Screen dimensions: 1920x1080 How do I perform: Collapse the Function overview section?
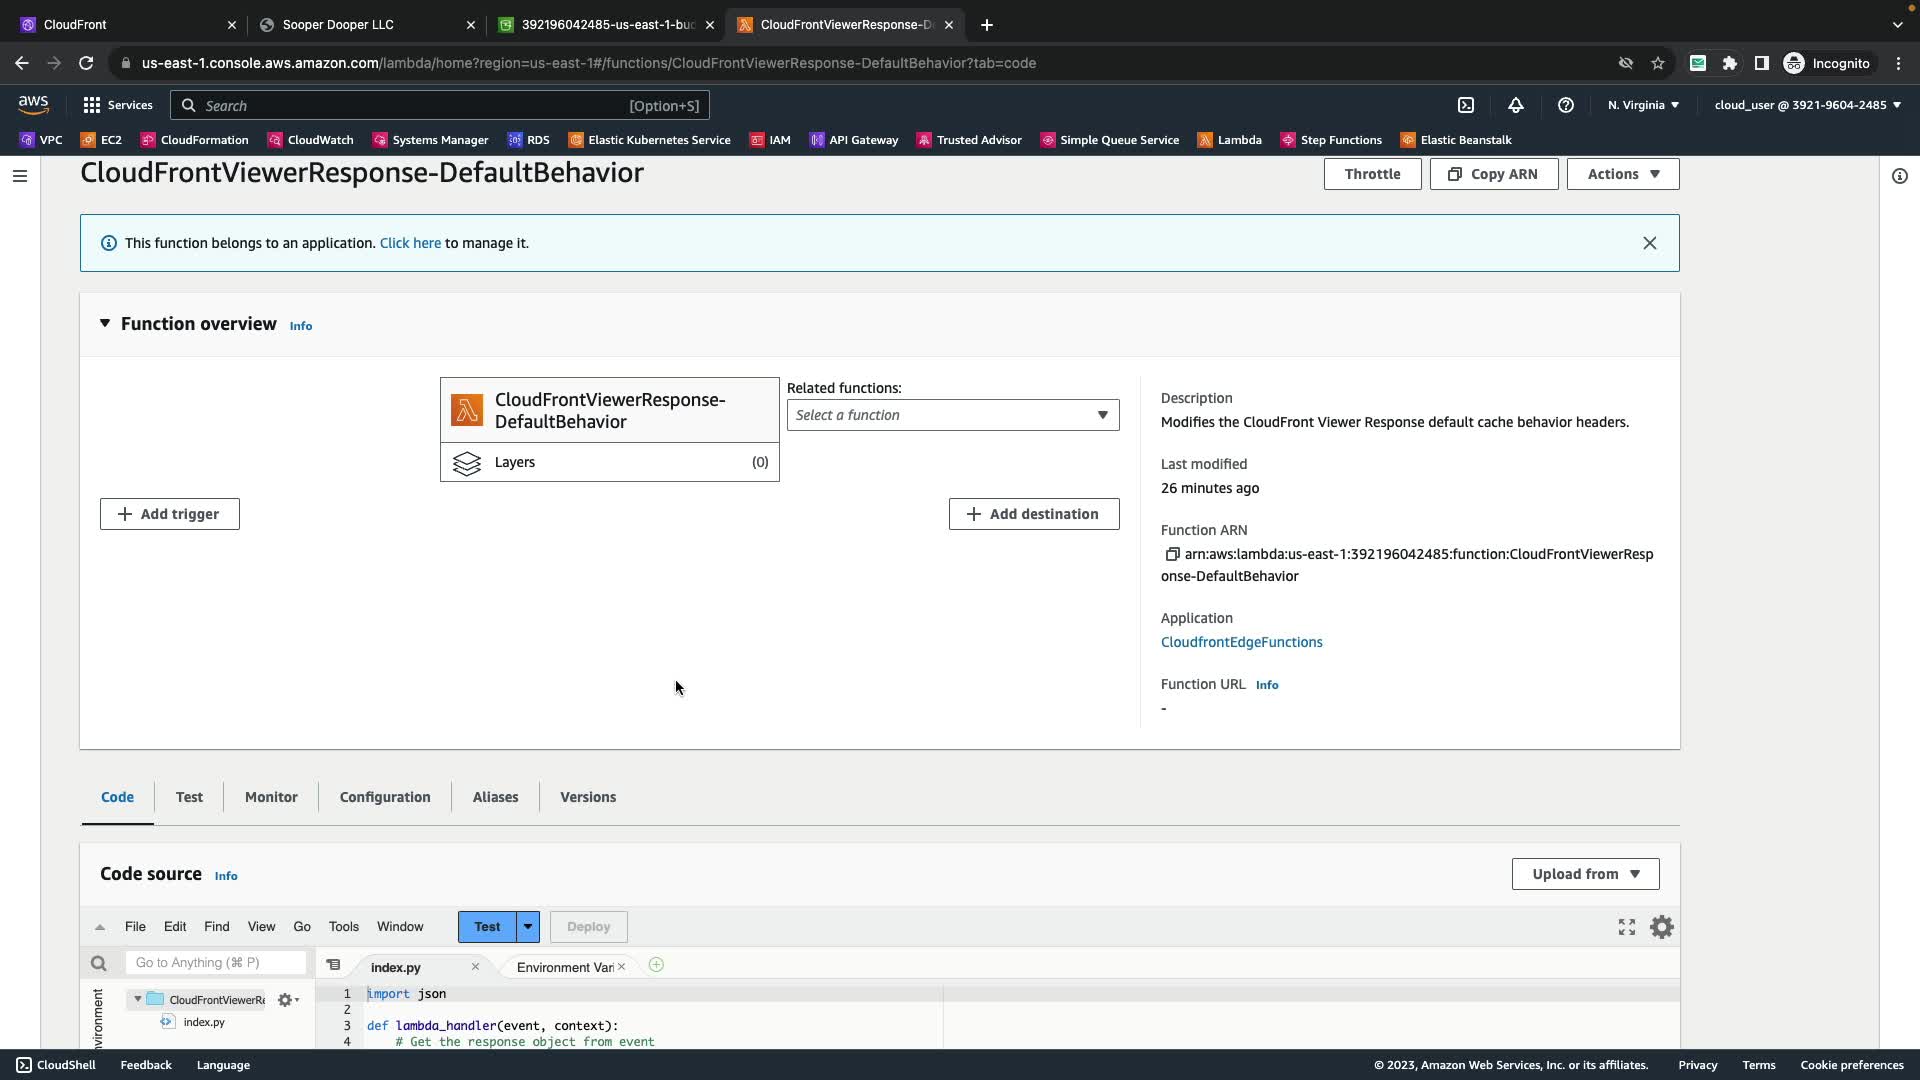click(x=105, y=324)
